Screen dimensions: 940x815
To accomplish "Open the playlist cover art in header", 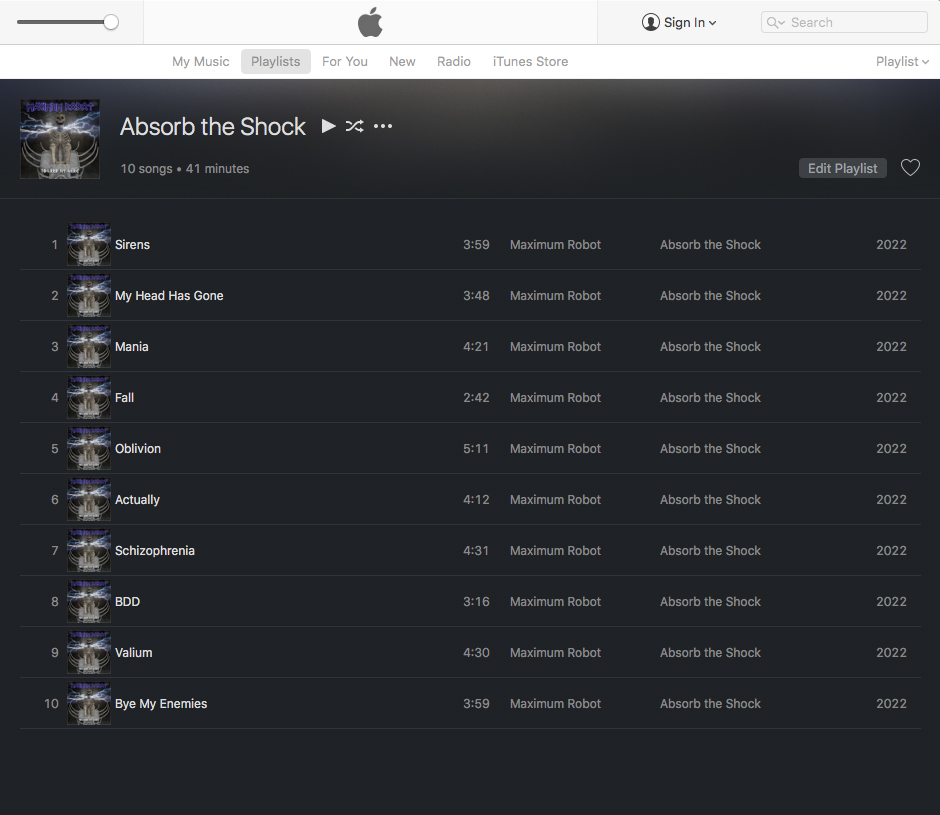I will coord(60,139).
